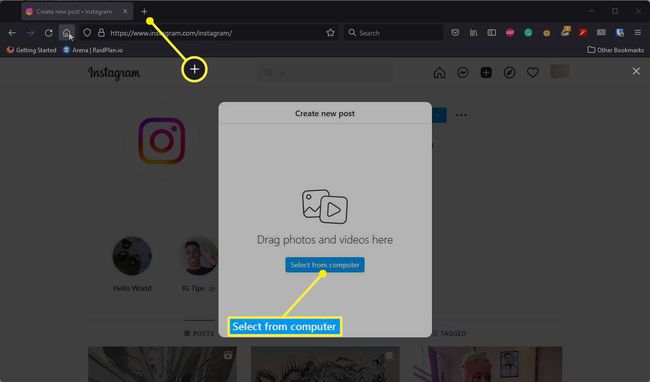Open the Library icon in toolbar

473,33
